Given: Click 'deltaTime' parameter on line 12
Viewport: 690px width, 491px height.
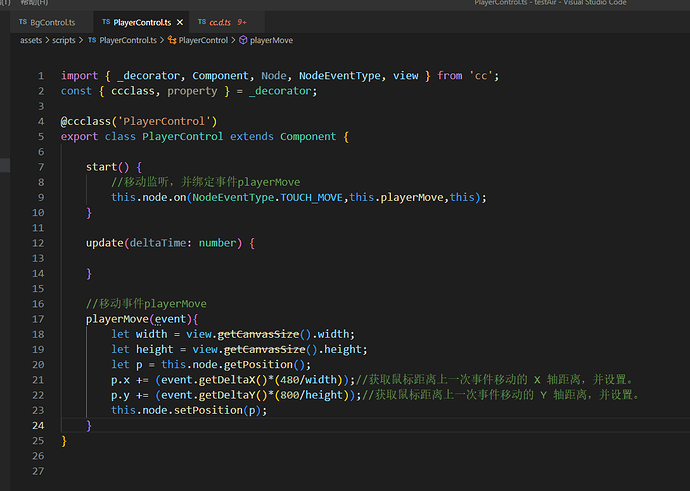Looking at the screenshot, I should point(158,243).
